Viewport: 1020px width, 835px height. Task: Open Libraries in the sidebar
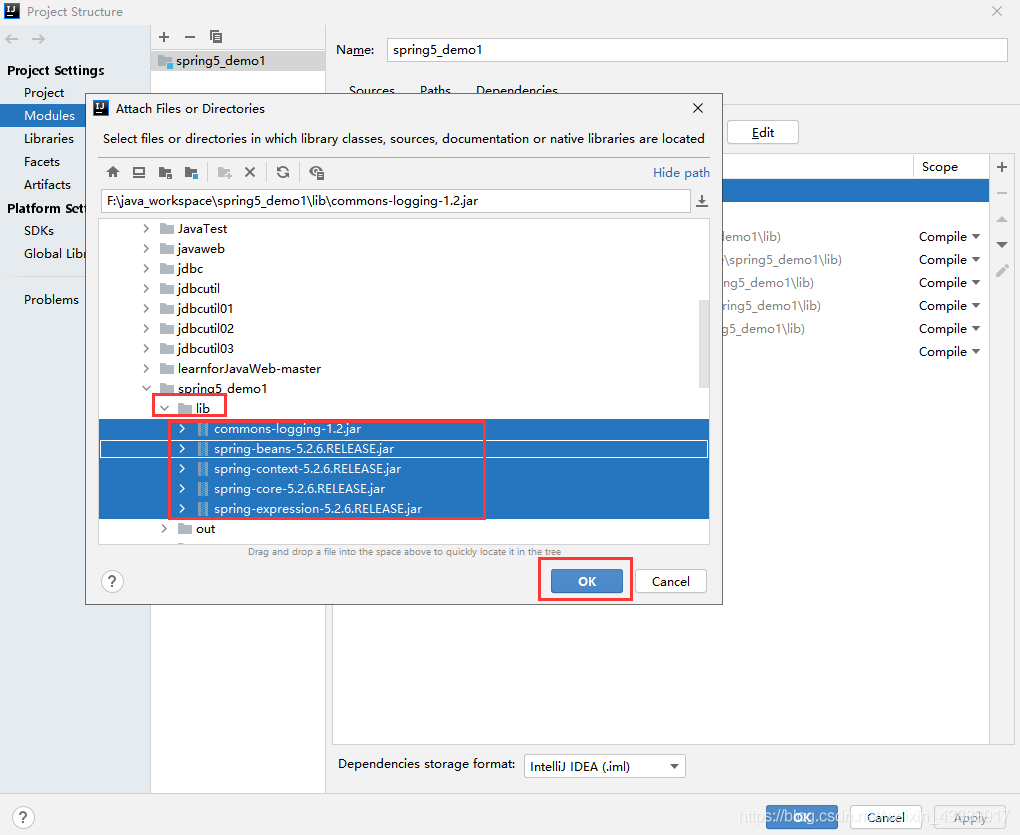point(49,139)
